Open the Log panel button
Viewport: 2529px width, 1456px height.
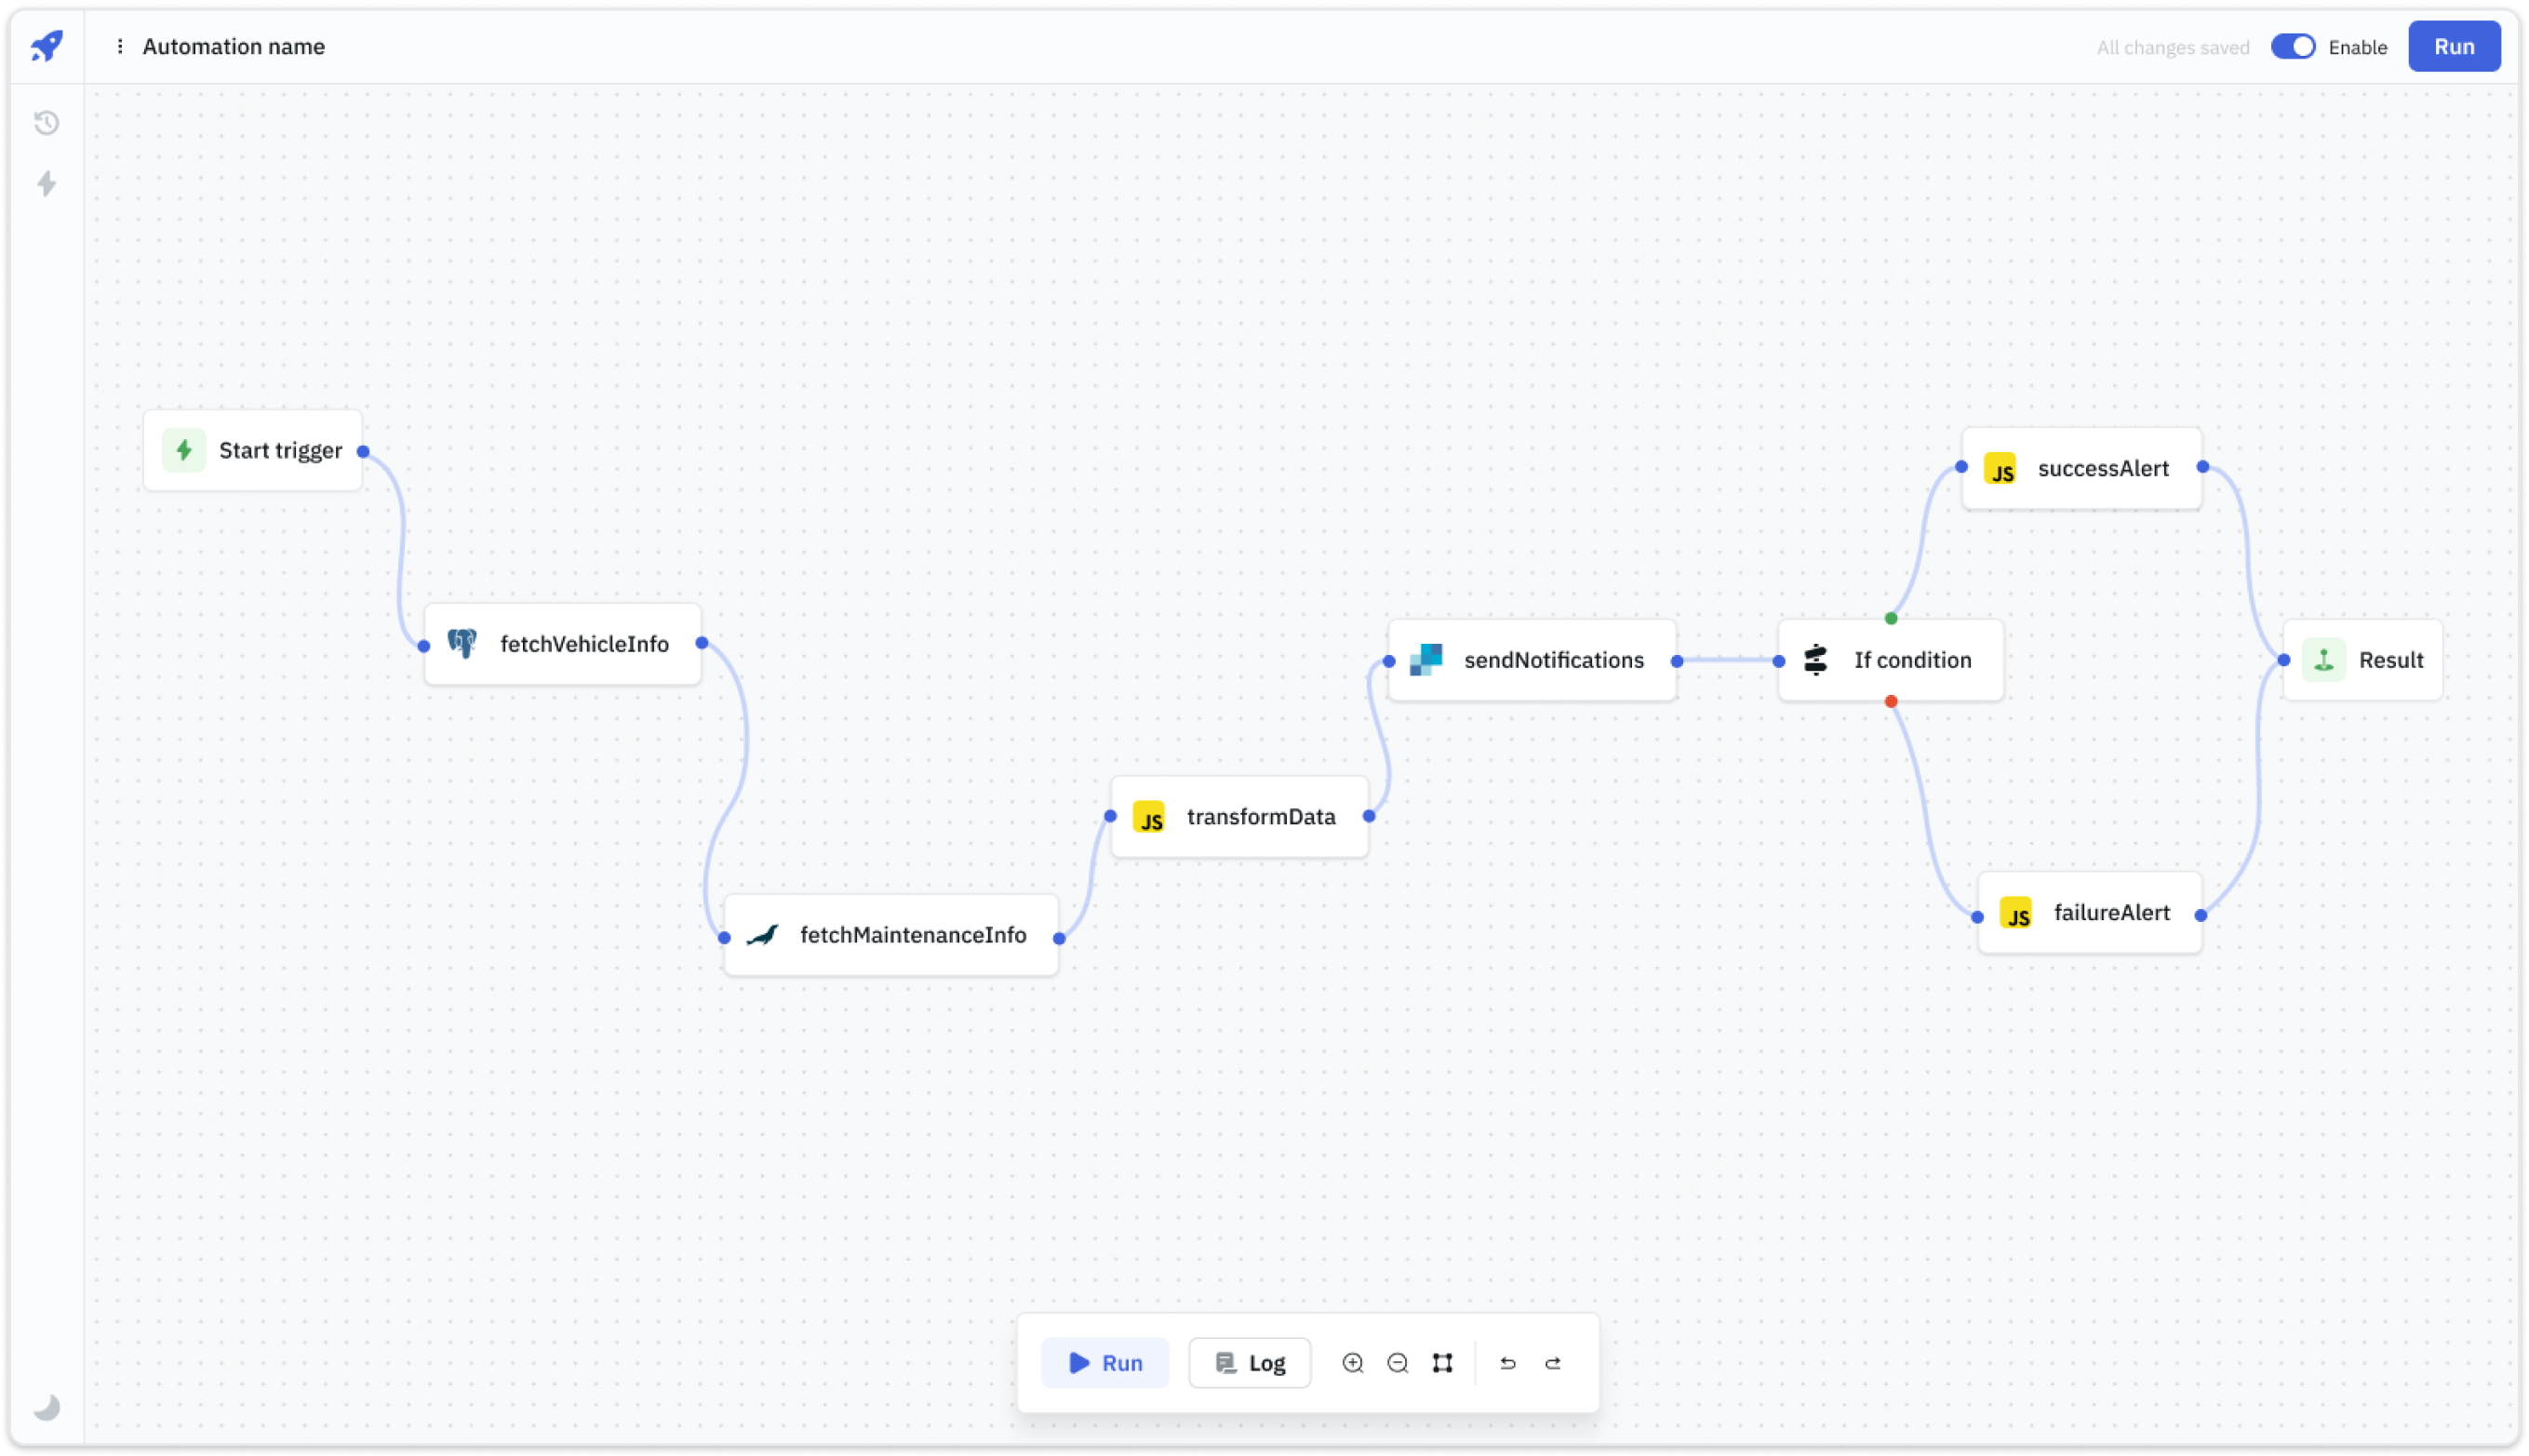click(x=1249, y=1363)
